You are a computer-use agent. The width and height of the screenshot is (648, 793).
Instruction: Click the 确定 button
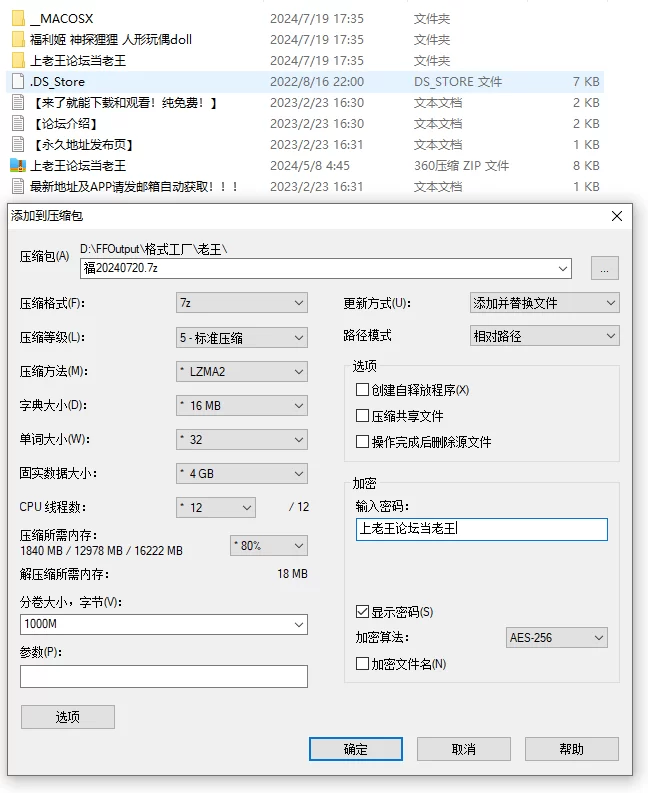click(x=356, y=749)
